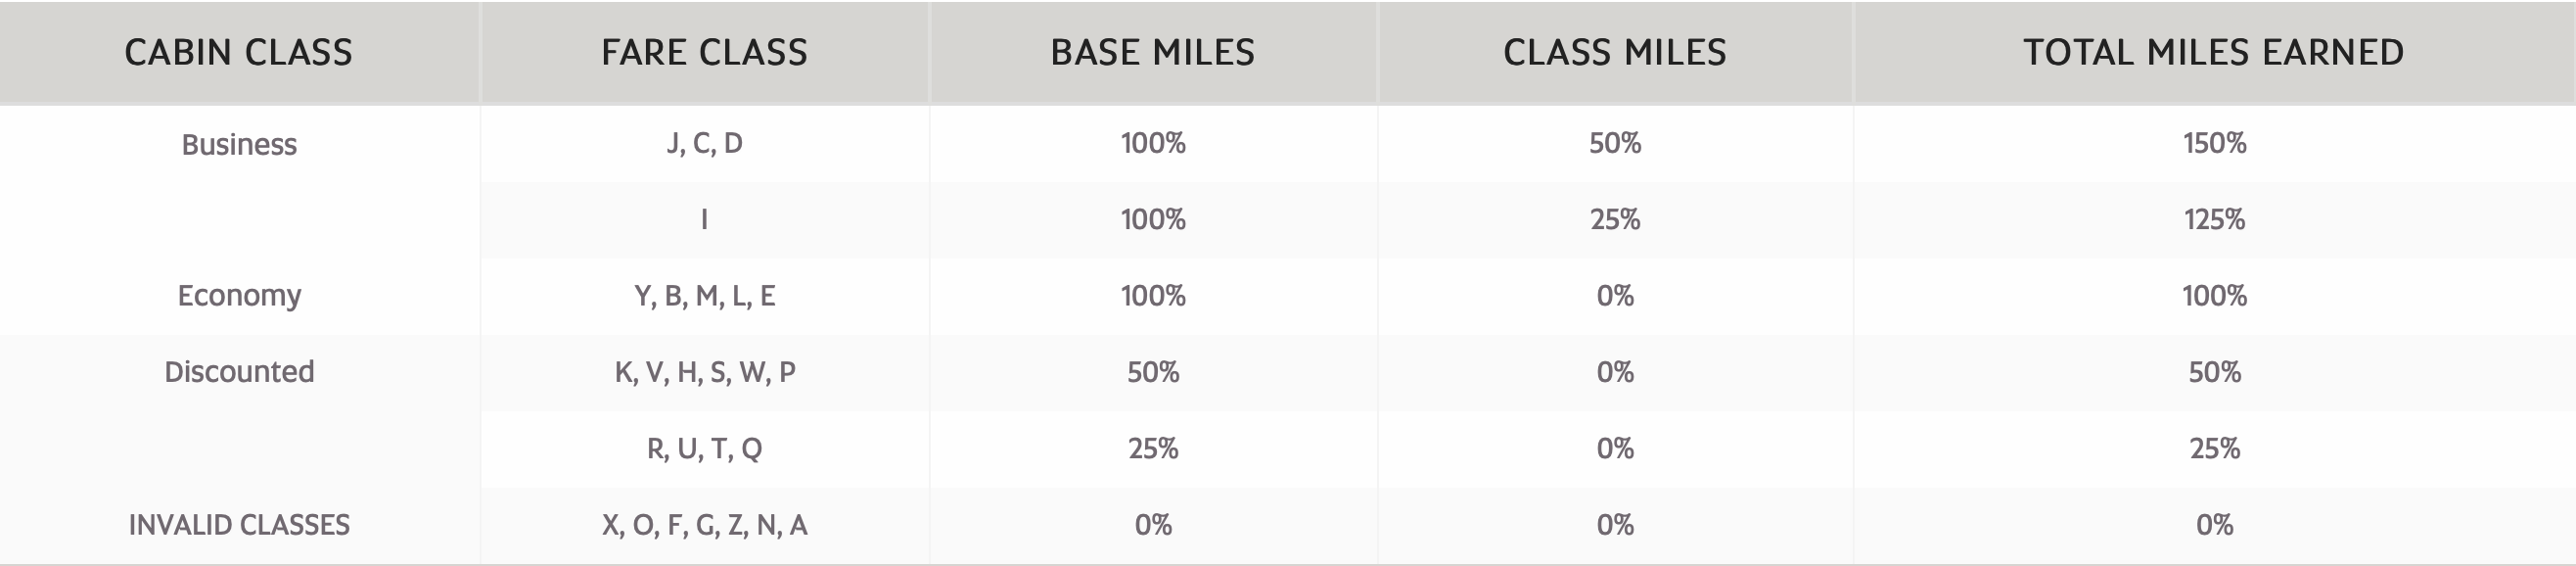The width and height of the screenshot is (2576, 566).
Task: Select the CLASS MILES column header
Action: click(x=1615, y=52)
